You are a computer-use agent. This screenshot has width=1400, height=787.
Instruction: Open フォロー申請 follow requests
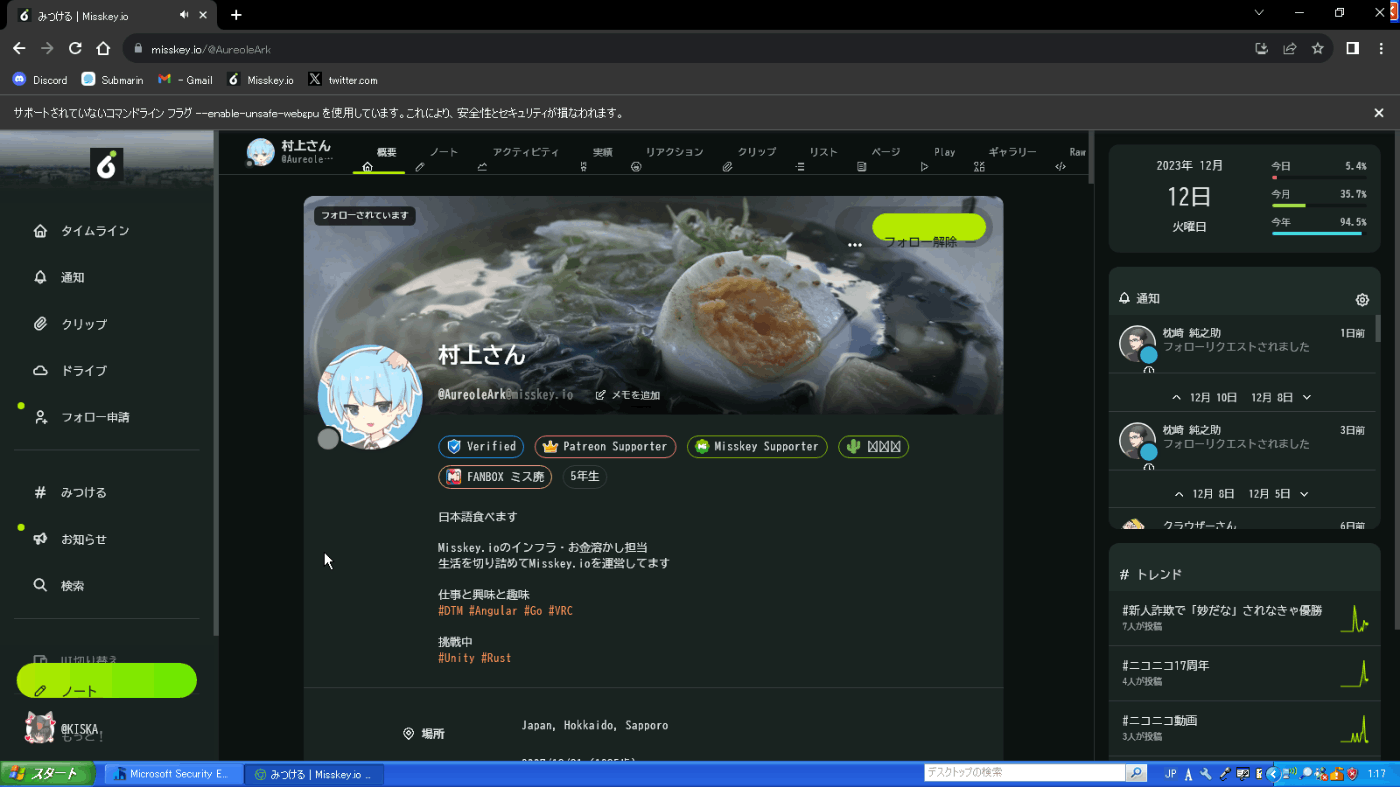coord(82,417)
